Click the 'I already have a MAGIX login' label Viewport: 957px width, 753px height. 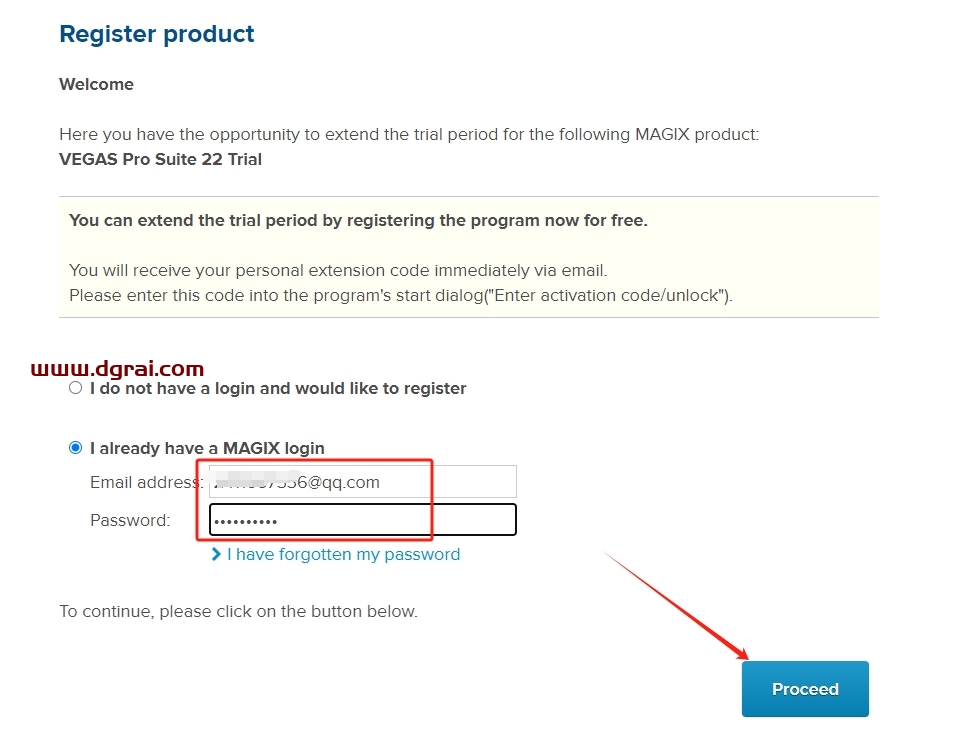[207, 448]
